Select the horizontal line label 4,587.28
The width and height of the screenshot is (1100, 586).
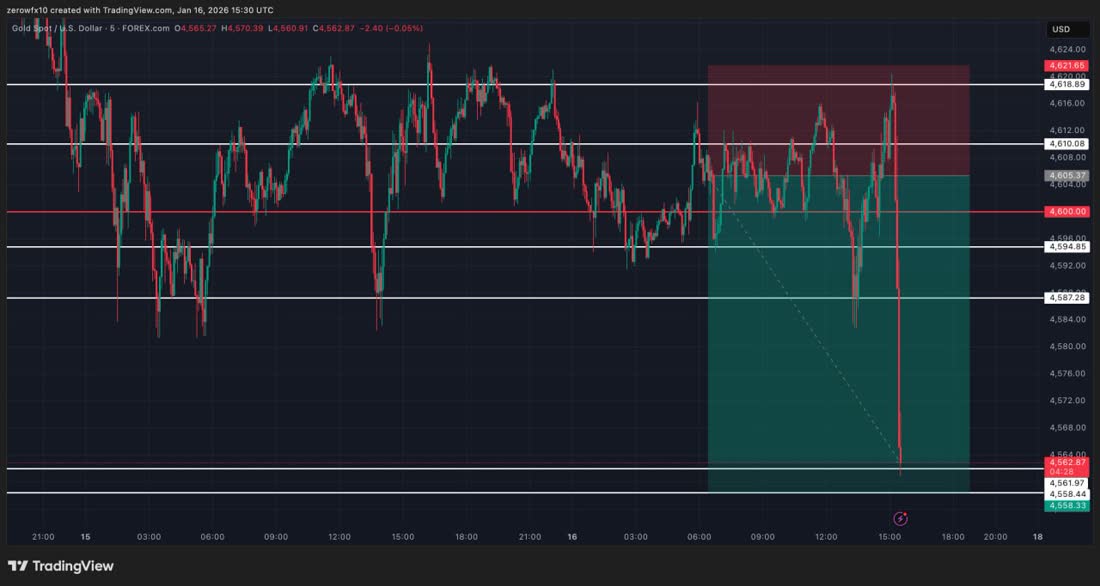tap(1067, 298)
